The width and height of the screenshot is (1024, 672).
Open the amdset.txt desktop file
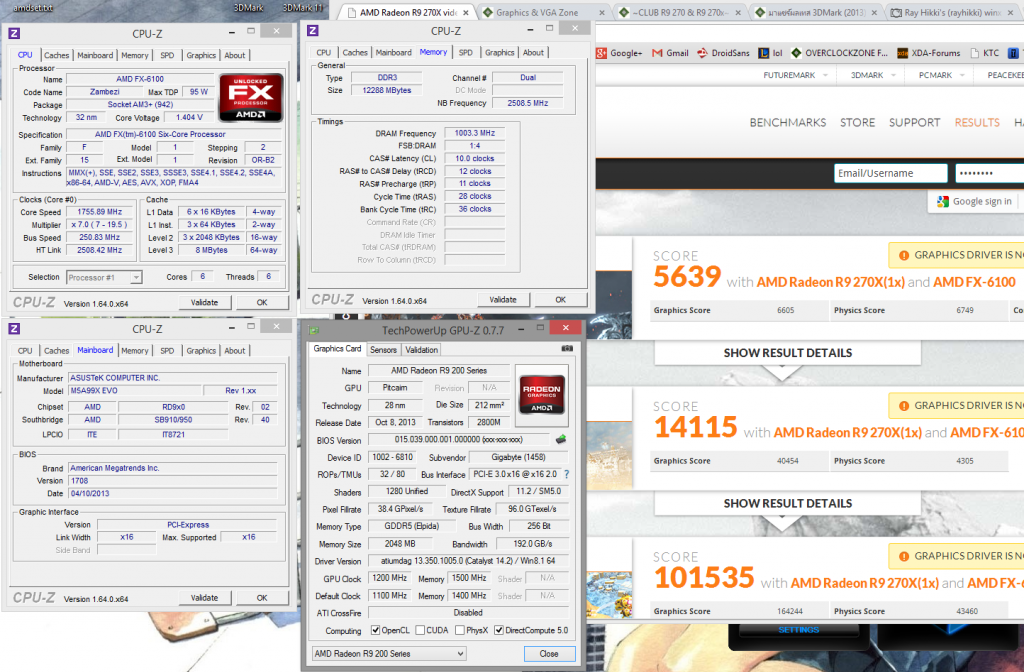[x=34, y=8]
